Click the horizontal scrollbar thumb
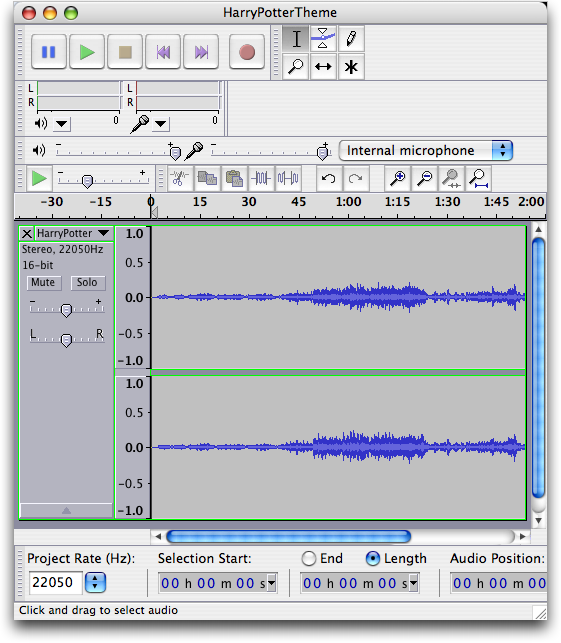 [289, 536]
